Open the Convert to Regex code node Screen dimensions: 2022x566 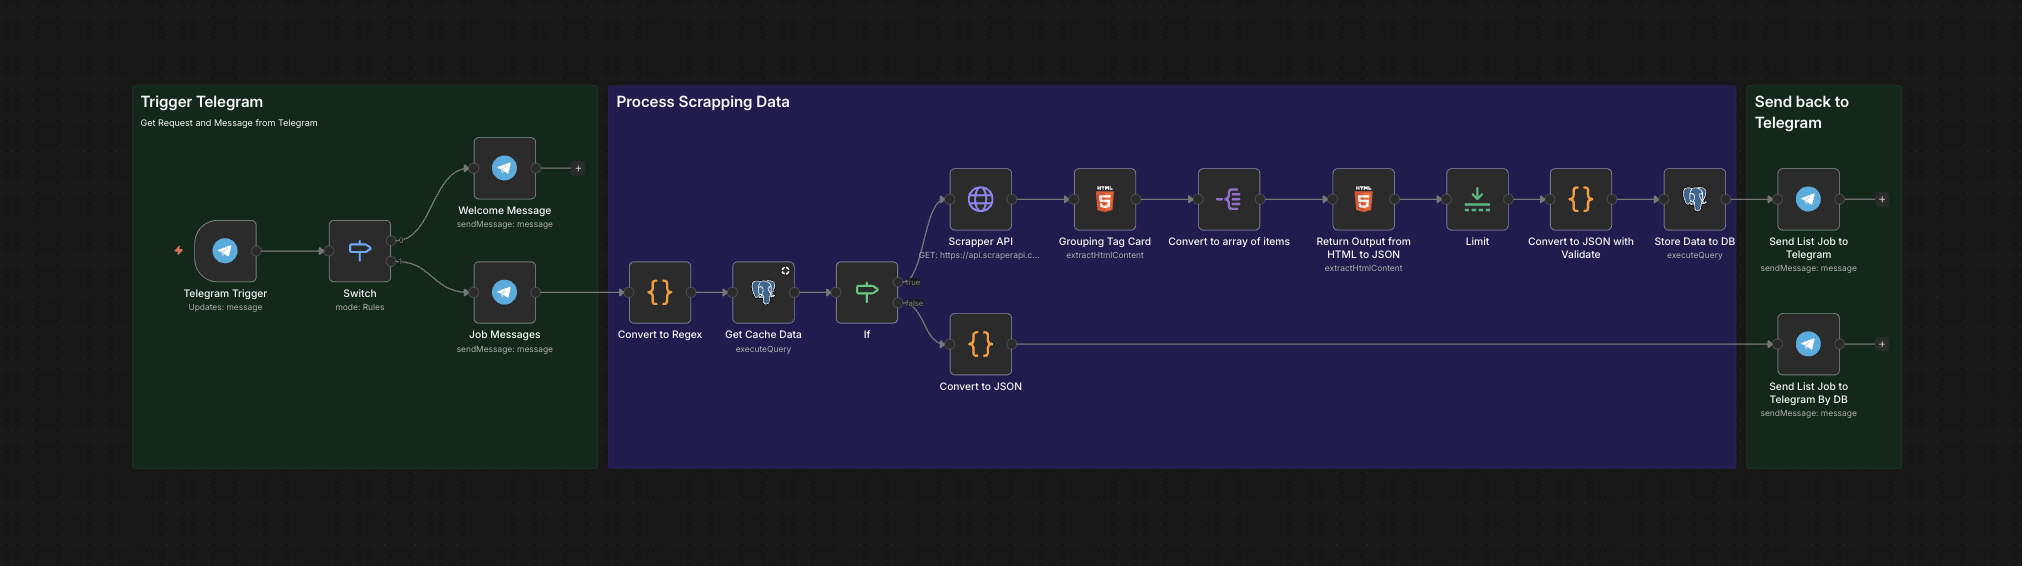pyautogui.click(x=659, y=292)
